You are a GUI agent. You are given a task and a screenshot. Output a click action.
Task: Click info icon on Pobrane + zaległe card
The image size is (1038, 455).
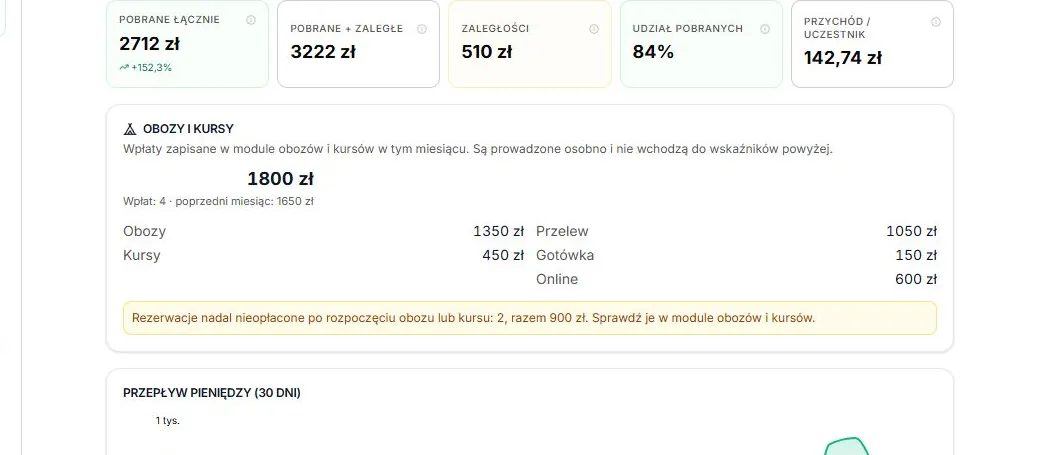(x=422, y=28)
